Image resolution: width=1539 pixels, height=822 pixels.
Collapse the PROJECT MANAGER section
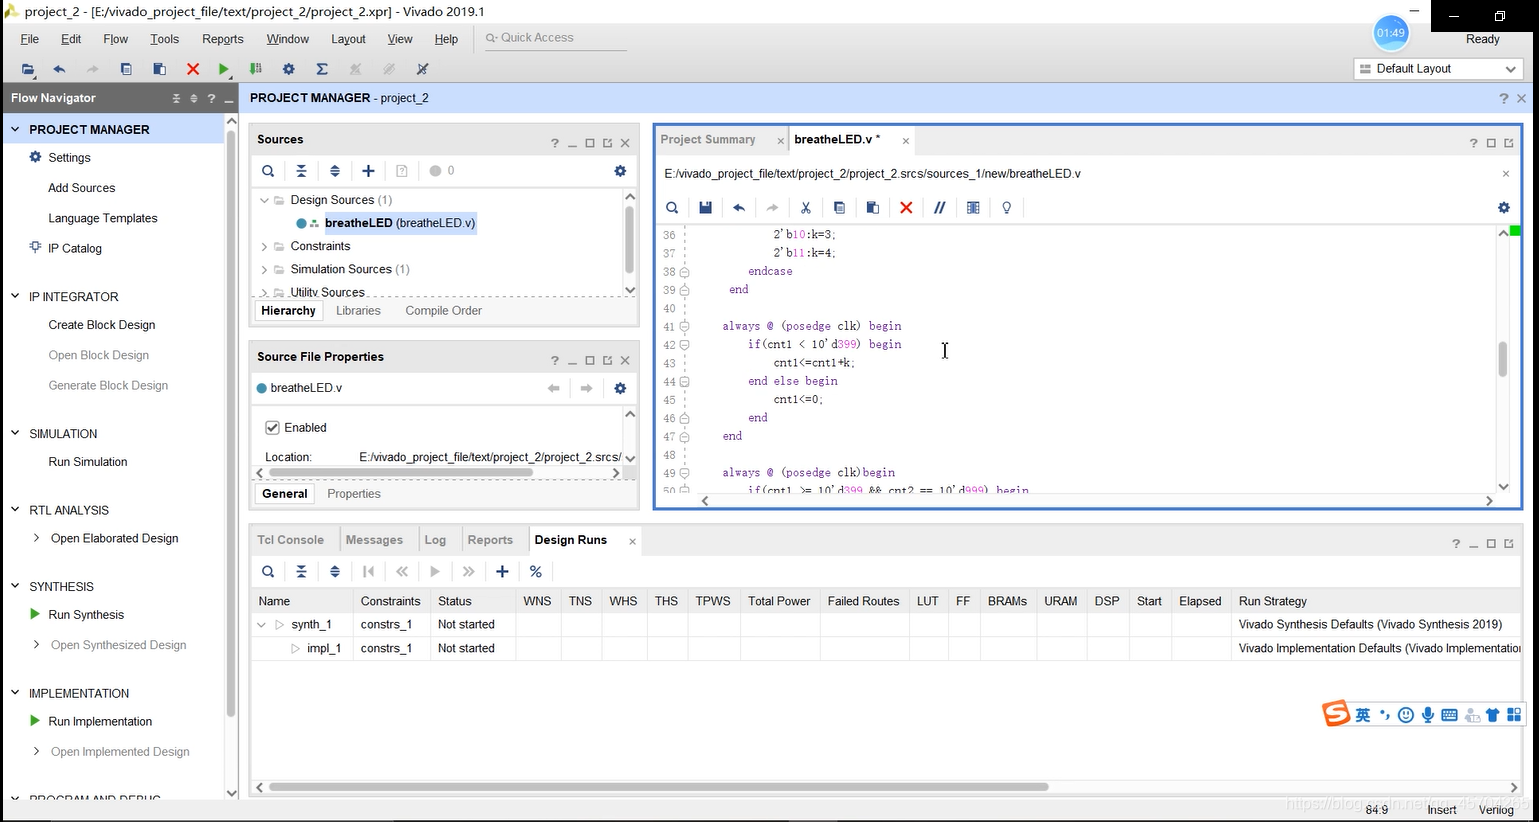[x=15, y=129]
